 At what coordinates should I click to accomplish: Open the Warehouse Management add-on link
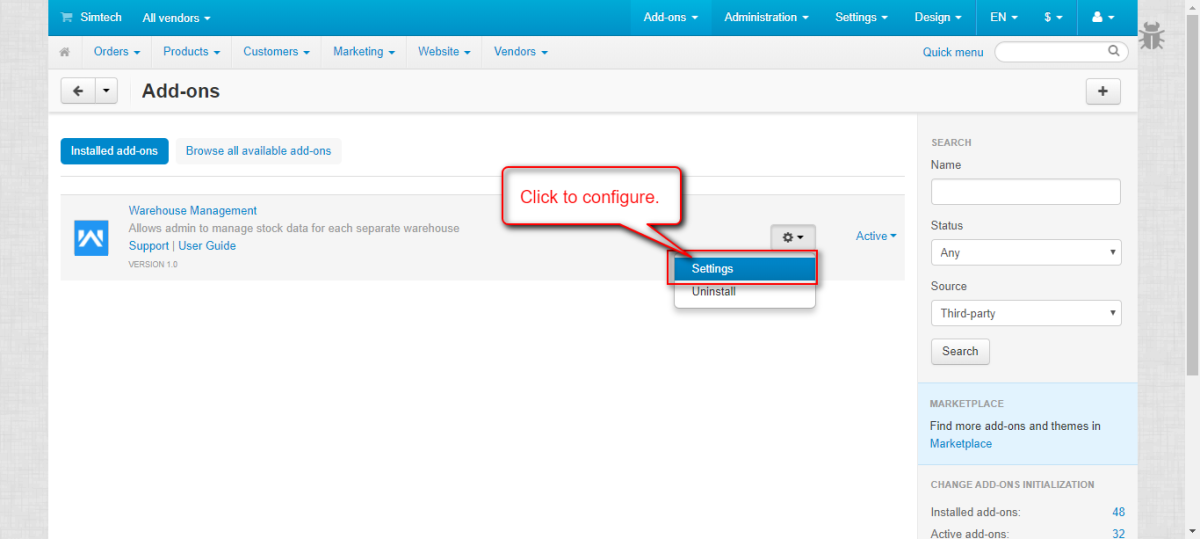(x=193, y=210)
